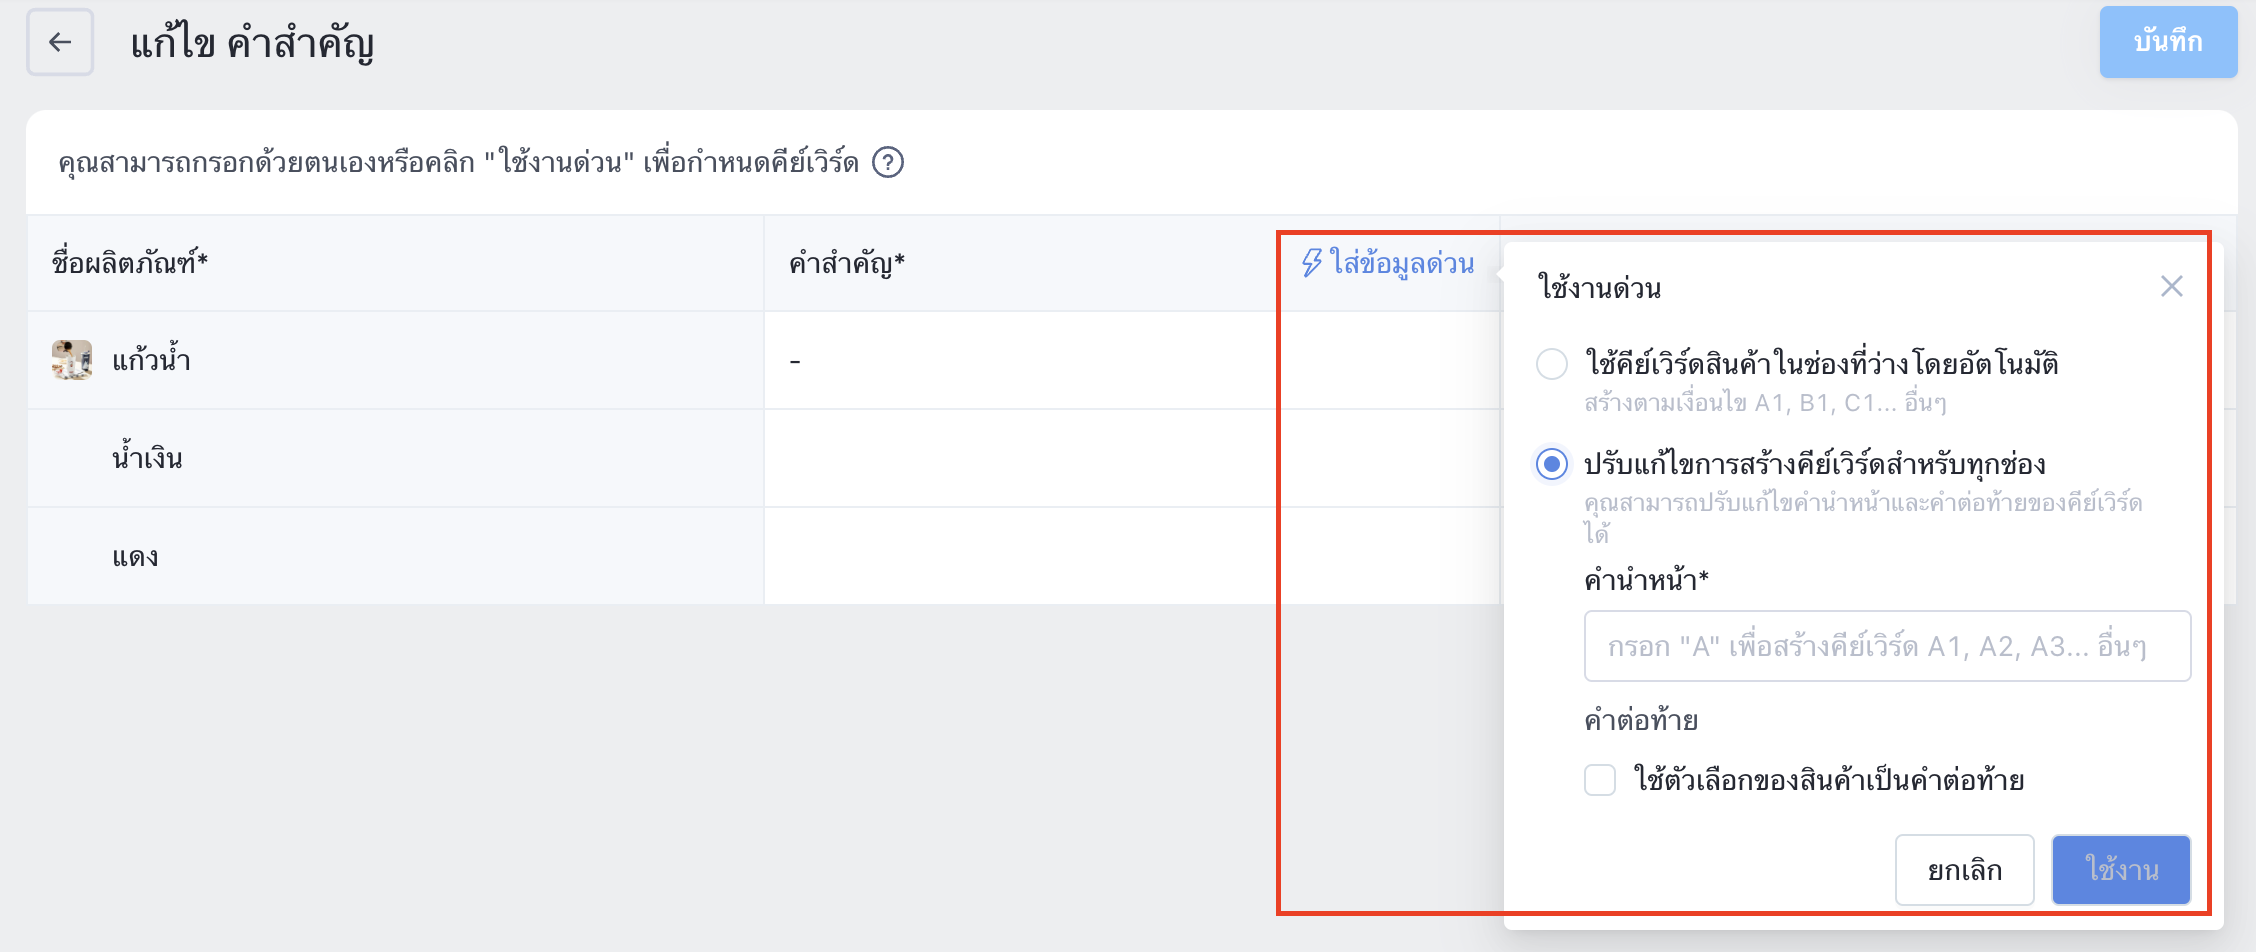Click the คำต่อท้าย suffix label

pyautogui.click(x=1641, y=720)
